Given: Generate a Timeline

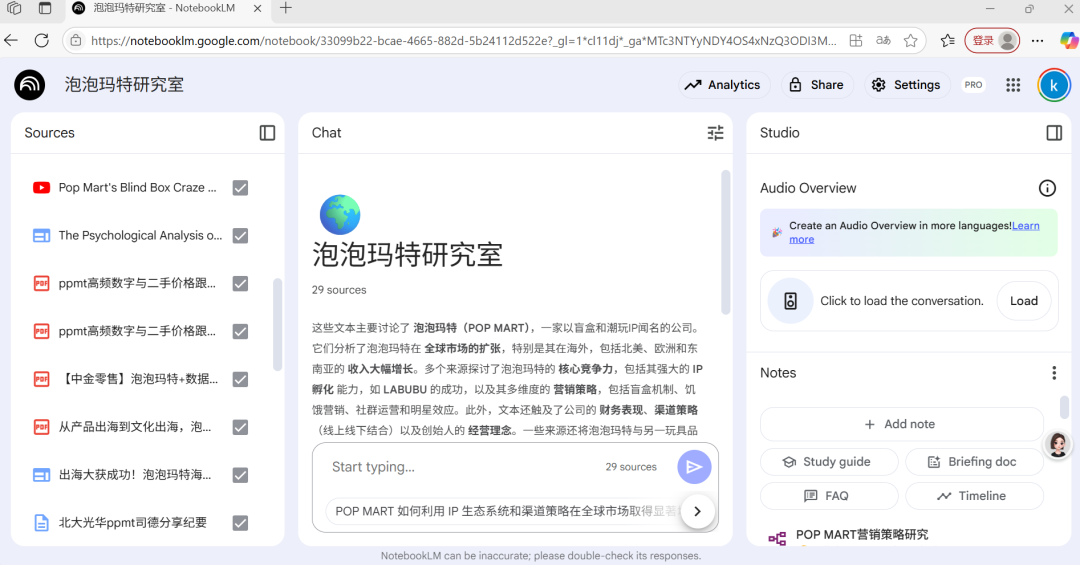Looking at the screenshot, I should pyautogui.click(x=974, y=496).
